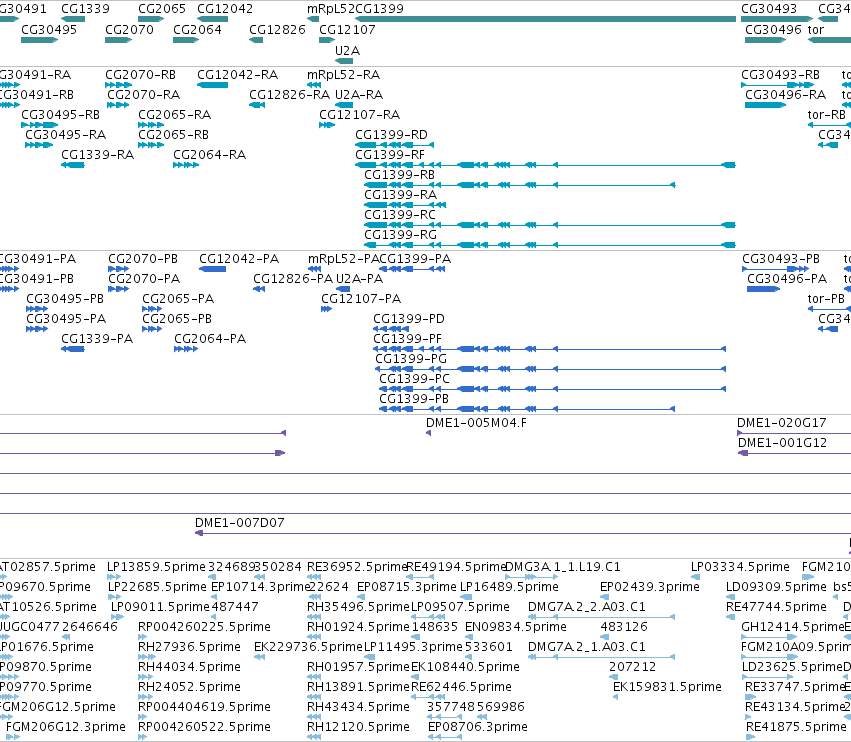Click the RP004404619.5prime EST label
The width and height of the screenshot is (851, 742).
205,708
